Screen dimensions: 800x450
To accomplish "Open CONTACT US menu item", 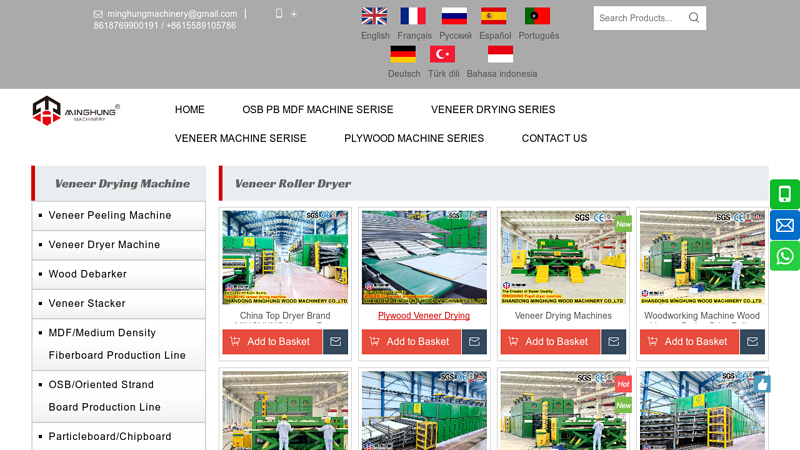I will (555, 138).
